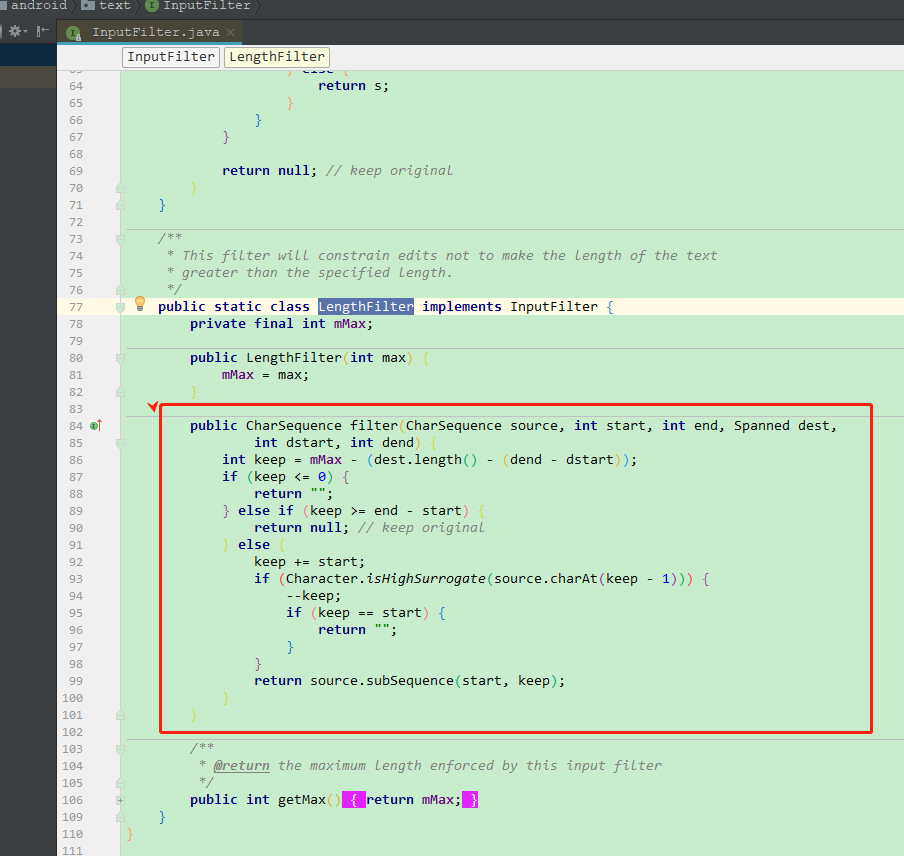Screen dimensions: 904x856
Task: Click line number 77 in the gutter
Action: [x=76, y=307]
